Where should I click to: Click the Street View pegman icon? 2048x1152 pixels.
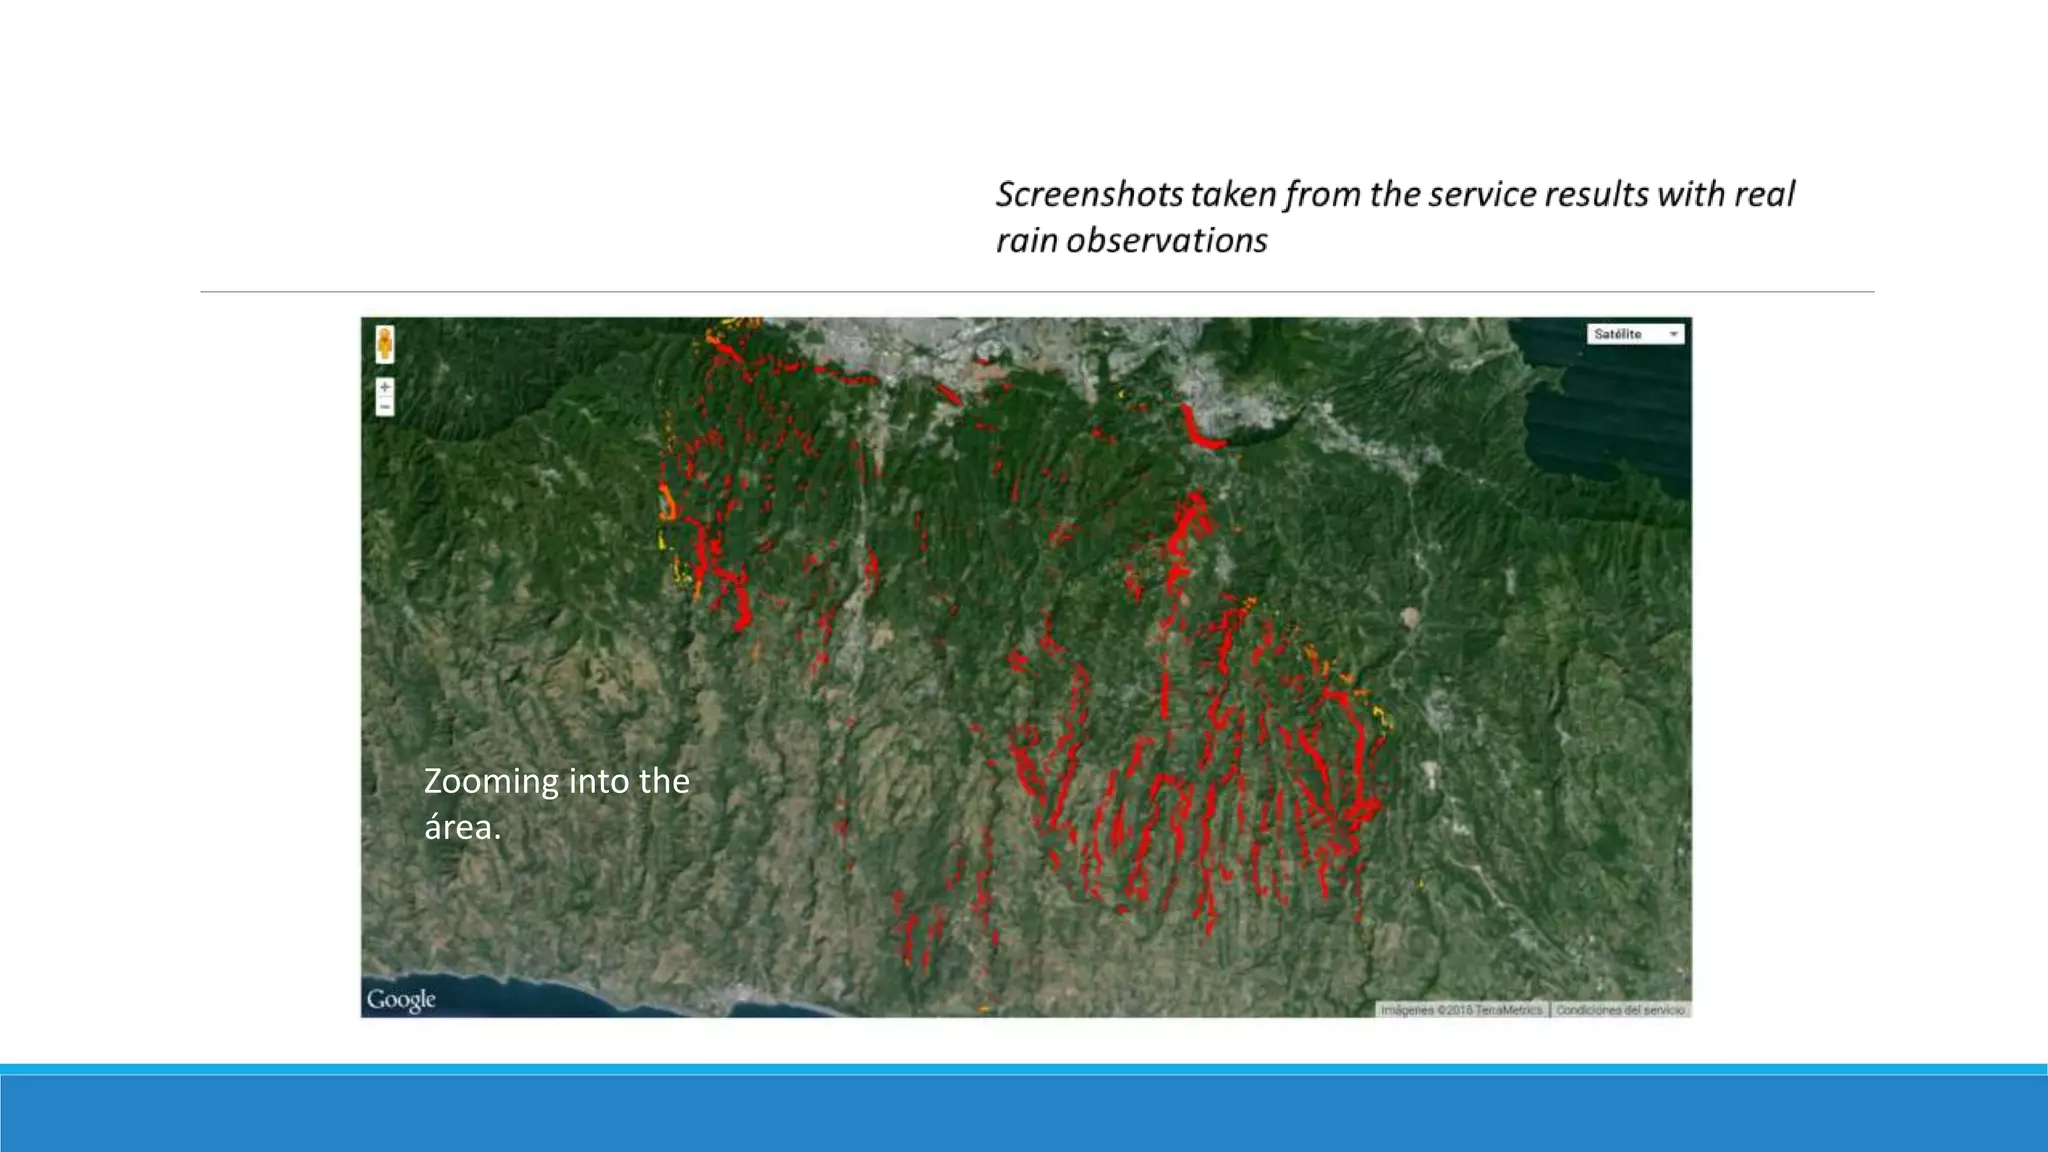pos(385,344)
